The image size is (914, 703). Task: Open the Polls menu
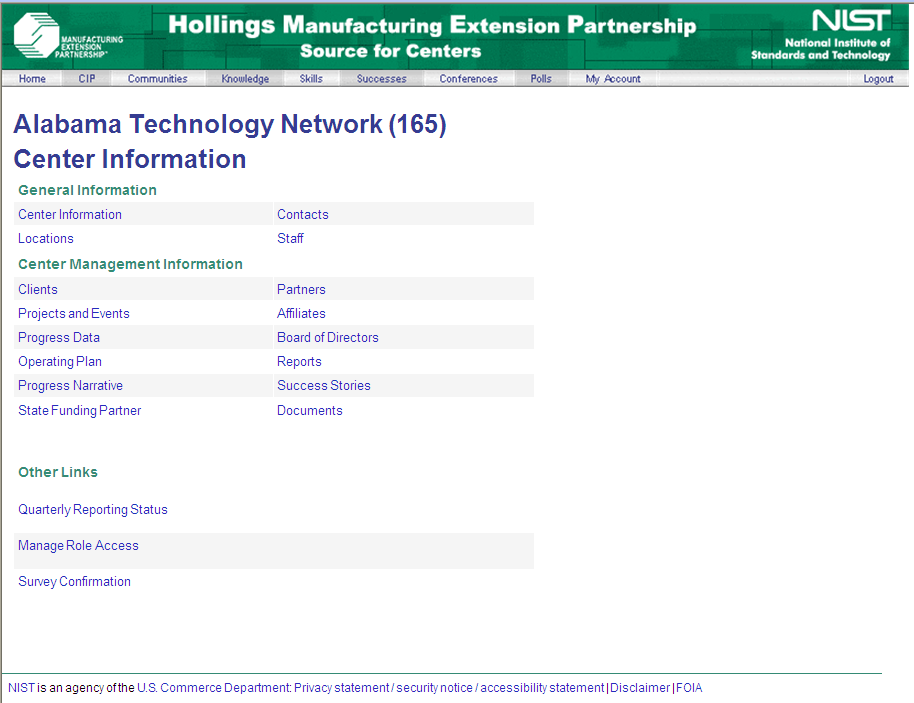point(541,79)
